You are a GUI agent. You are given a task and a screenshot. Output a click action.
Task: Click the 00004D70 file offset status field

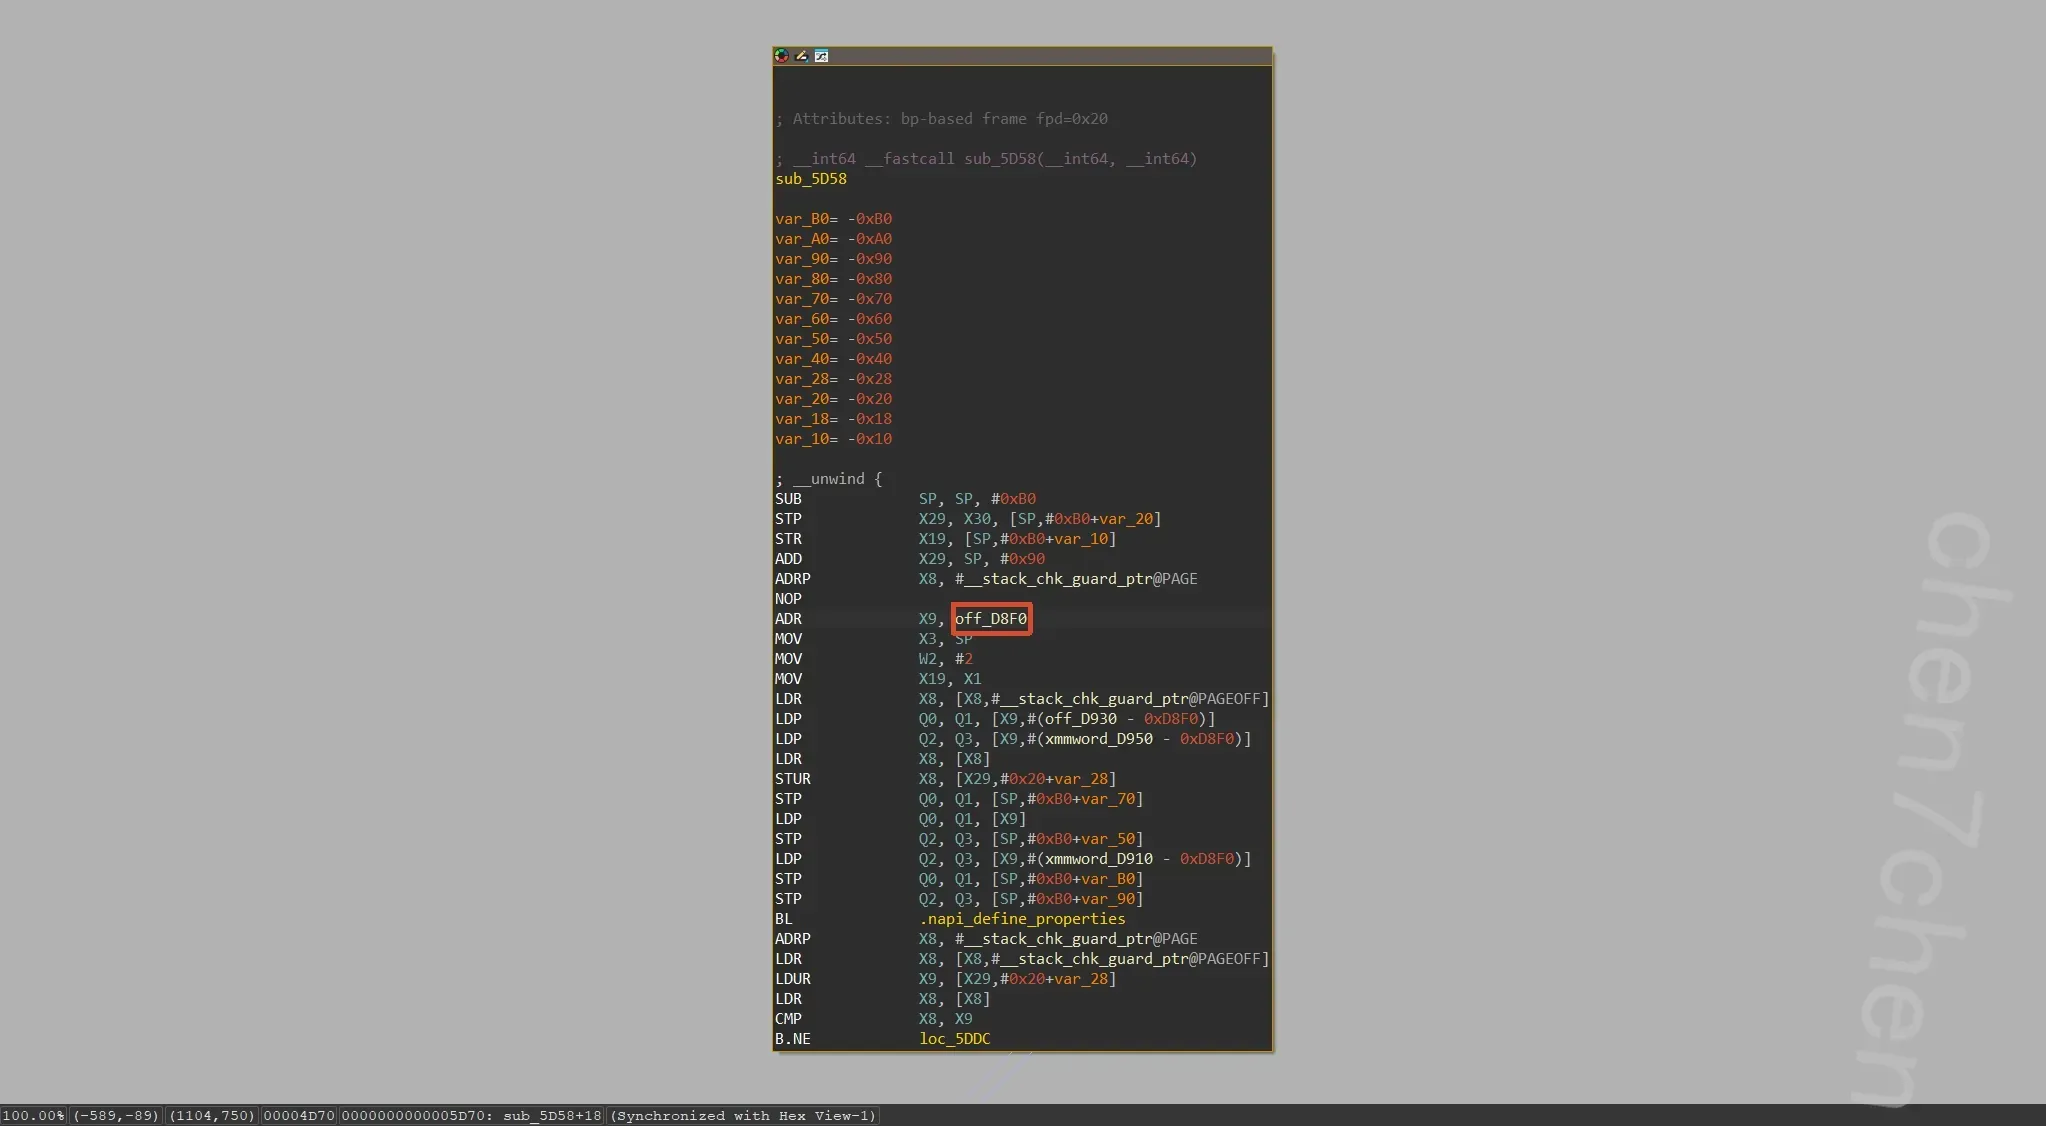(x=299, y=1116)
